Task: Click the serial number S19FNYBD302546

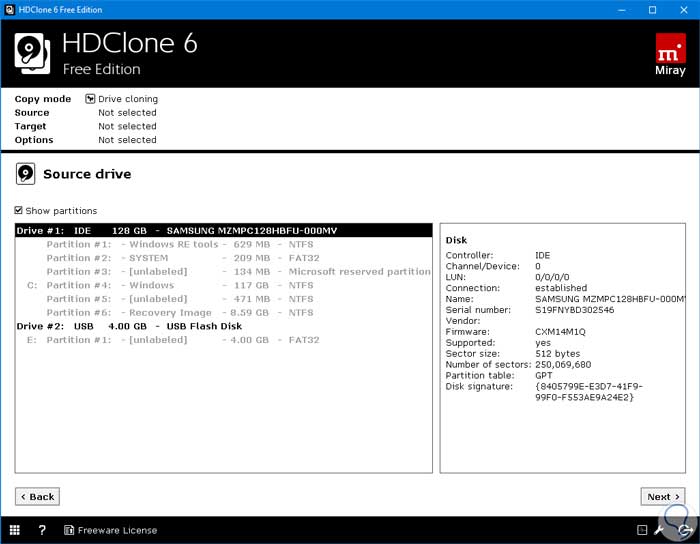Action: (575, 310)
